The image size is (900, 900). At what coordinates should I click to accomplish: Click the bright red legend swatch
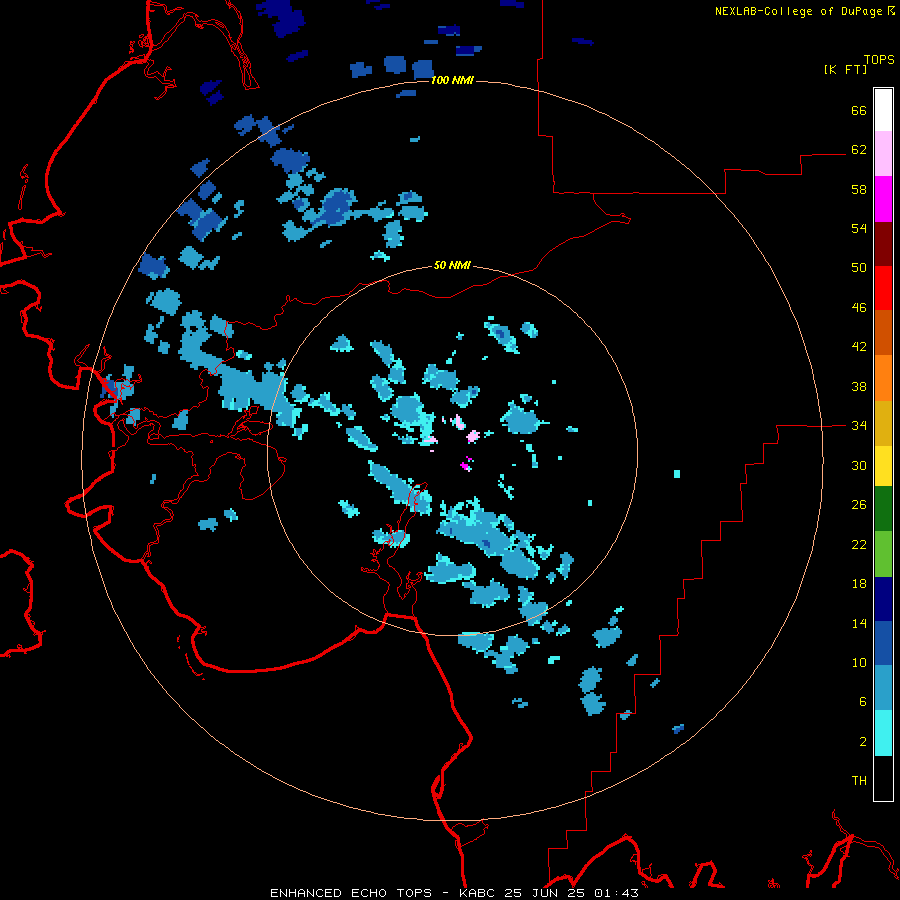click(883, 288)
